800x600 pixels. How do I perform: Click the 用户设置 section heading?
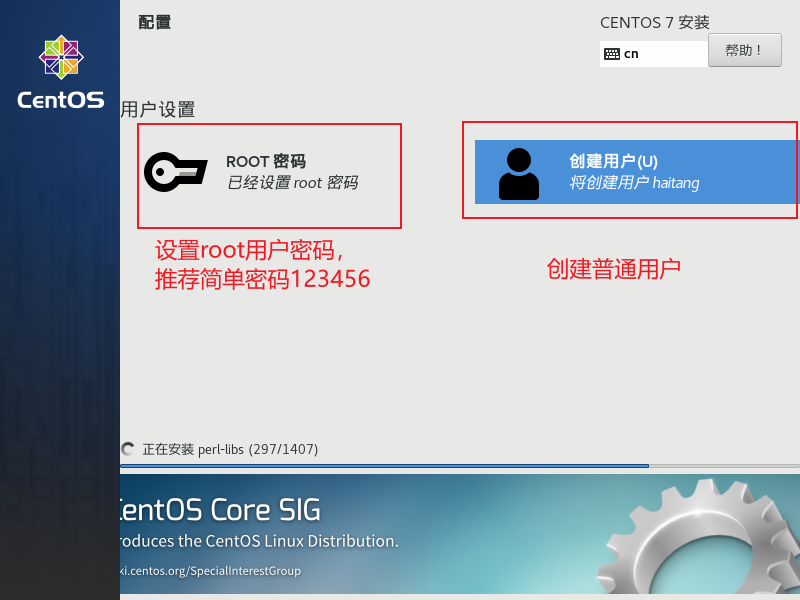point(158,110)
